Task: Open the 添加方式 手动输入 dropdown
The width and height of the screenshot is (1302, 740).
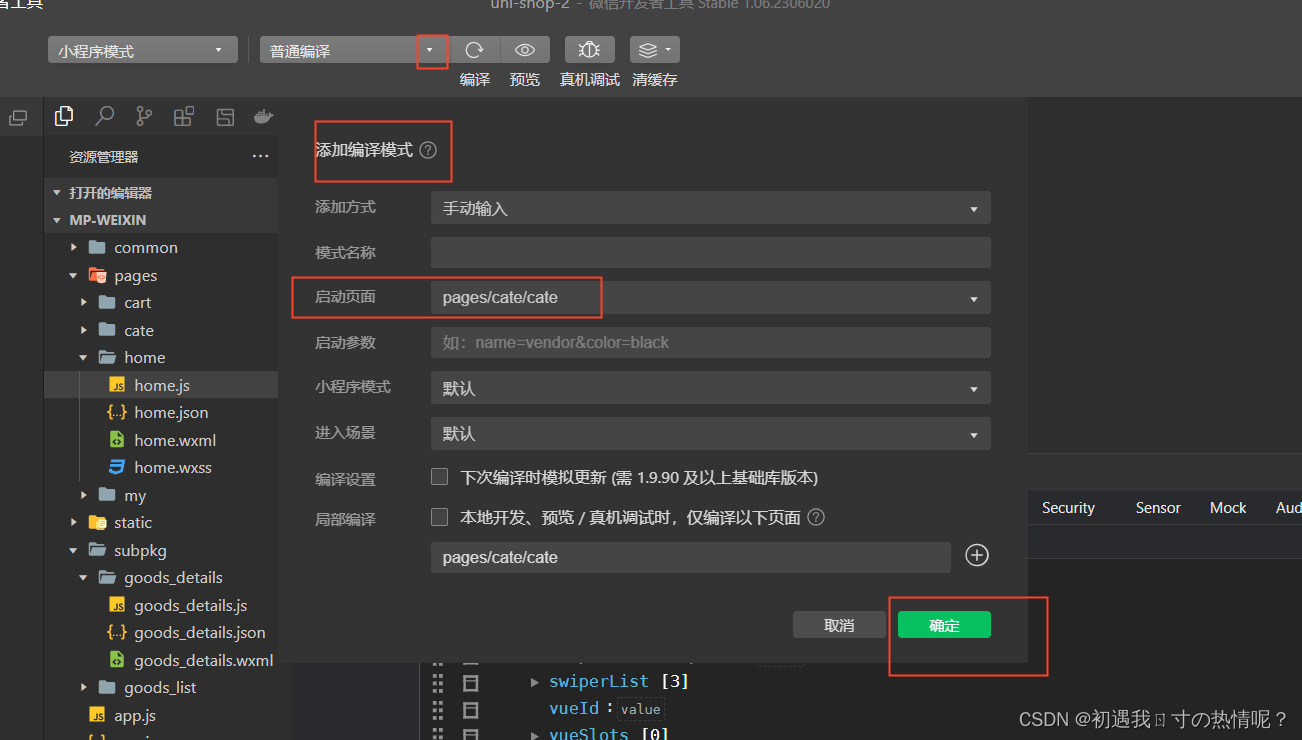Action: point(711,208)
